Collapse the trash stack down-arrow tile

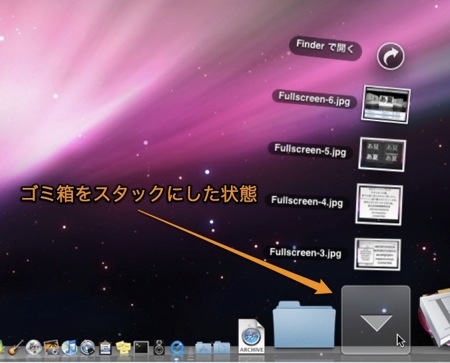376,319
